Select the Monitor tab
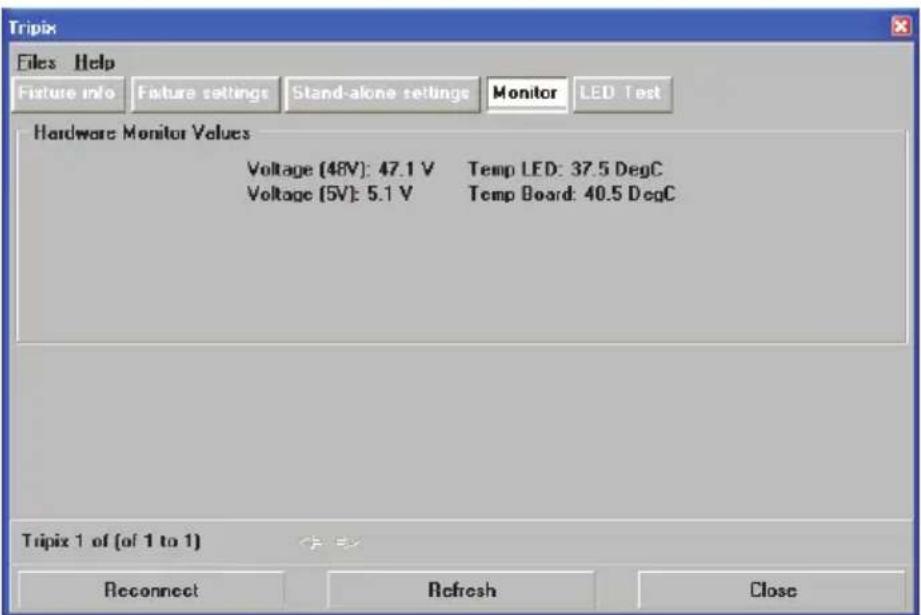 [526, 94]
